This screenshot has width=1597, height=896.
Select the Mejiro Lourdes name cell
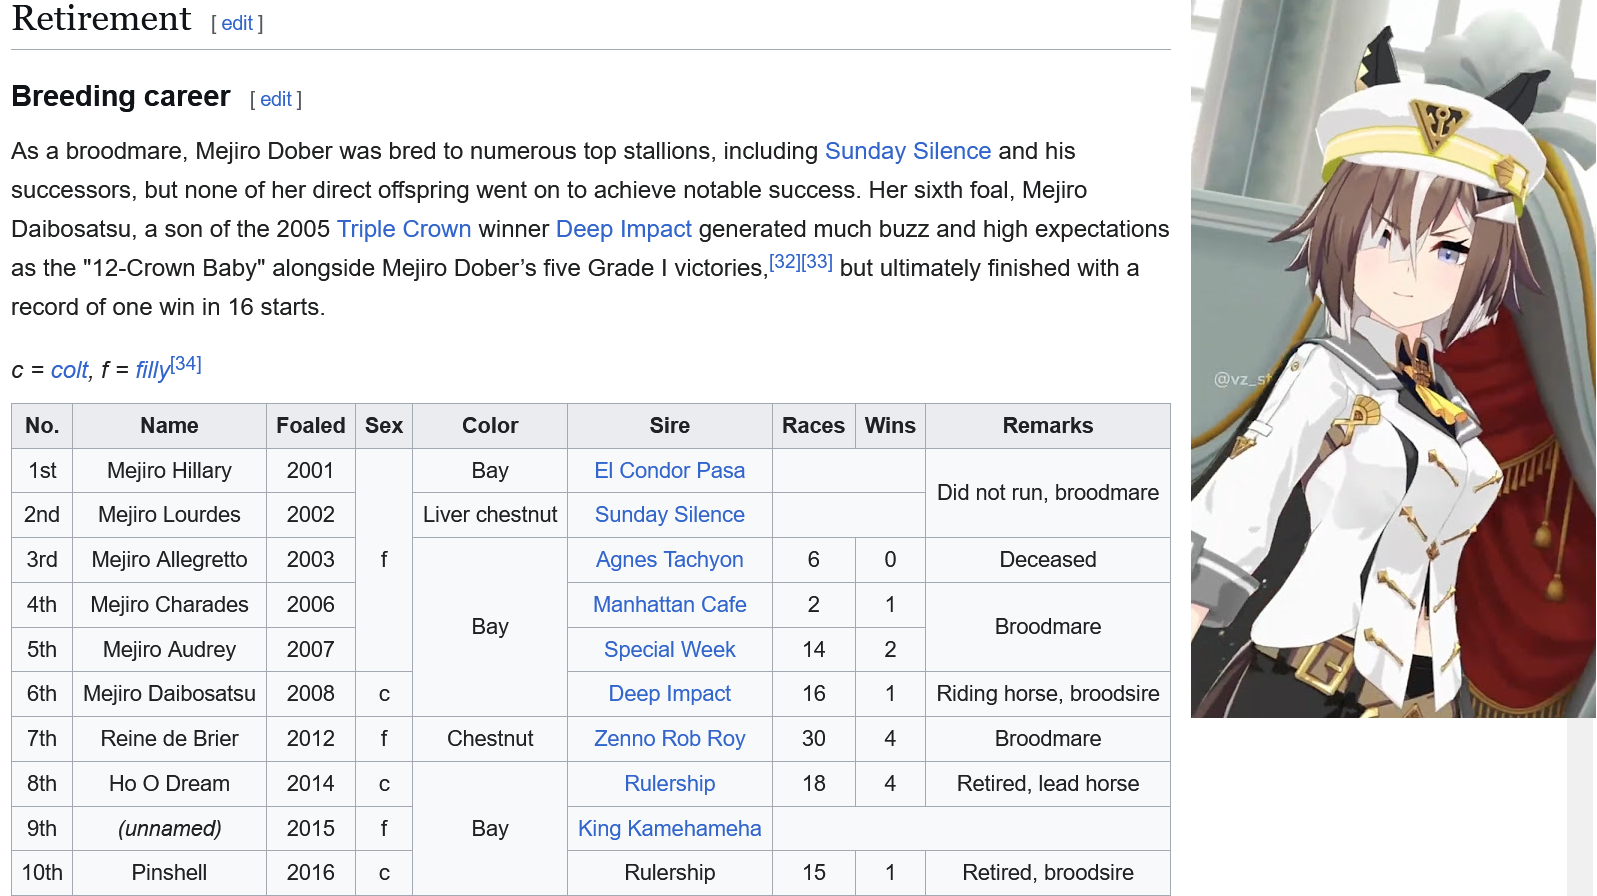tap(170, 515)
